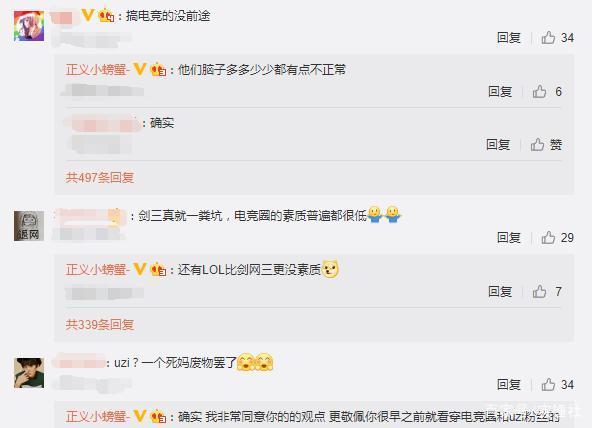
Task: Reply to the 确实 comment
Action: pos(498,145)
